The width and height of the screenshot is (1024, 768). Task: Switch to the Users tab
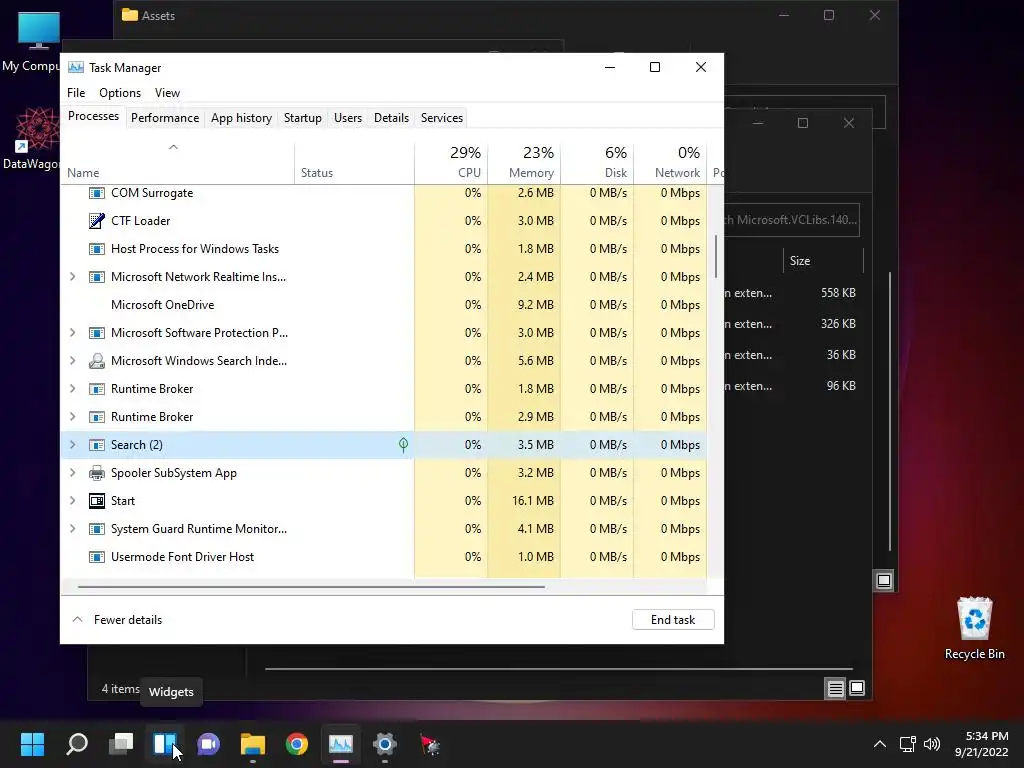[347, 118]
